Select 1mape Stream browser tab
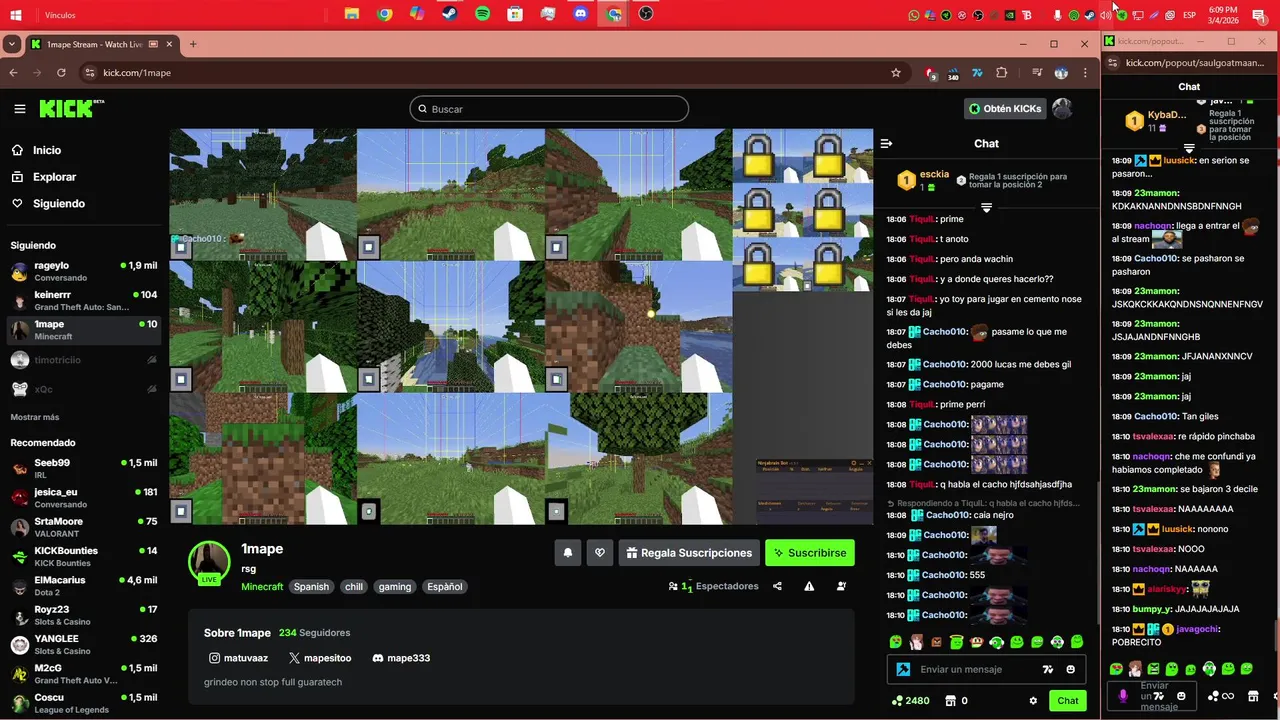The width and height of the screenshot is (1280, 720). [102, 44]
